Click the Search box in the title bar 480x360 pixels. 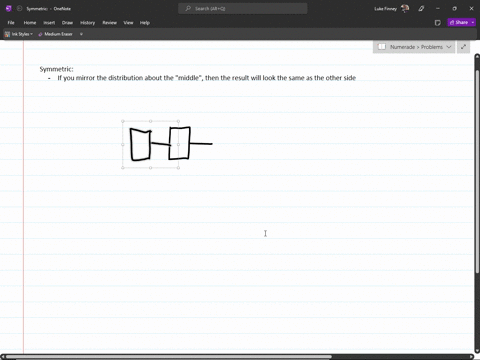(x=243, y=8)
